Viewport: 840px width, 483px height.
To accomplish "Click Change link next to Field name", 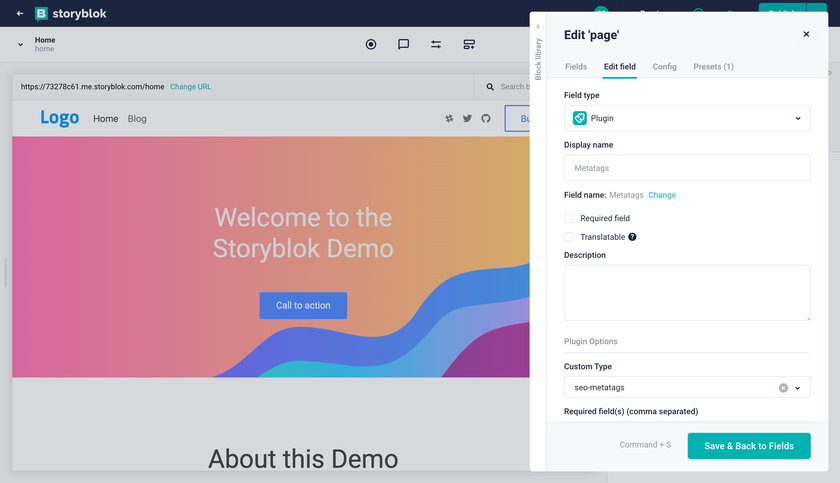I will [x=662, y=195].
